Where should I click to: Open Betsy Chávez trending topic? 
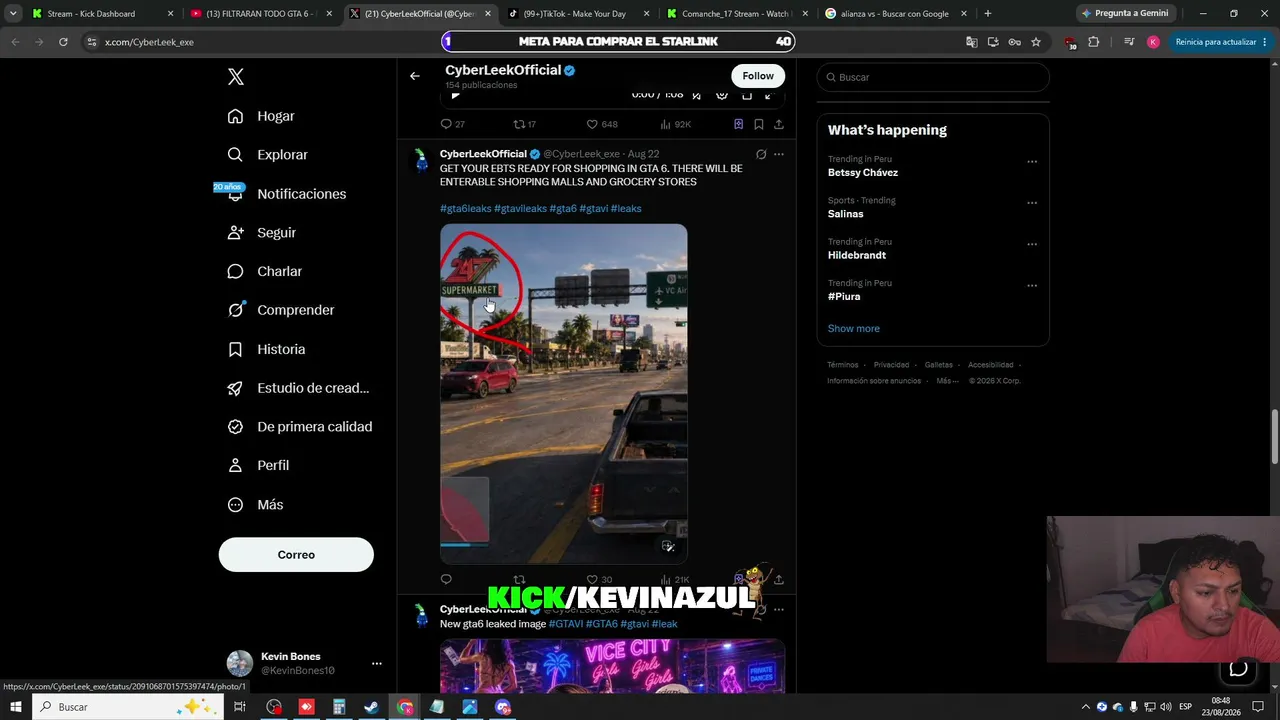(863, 172)
